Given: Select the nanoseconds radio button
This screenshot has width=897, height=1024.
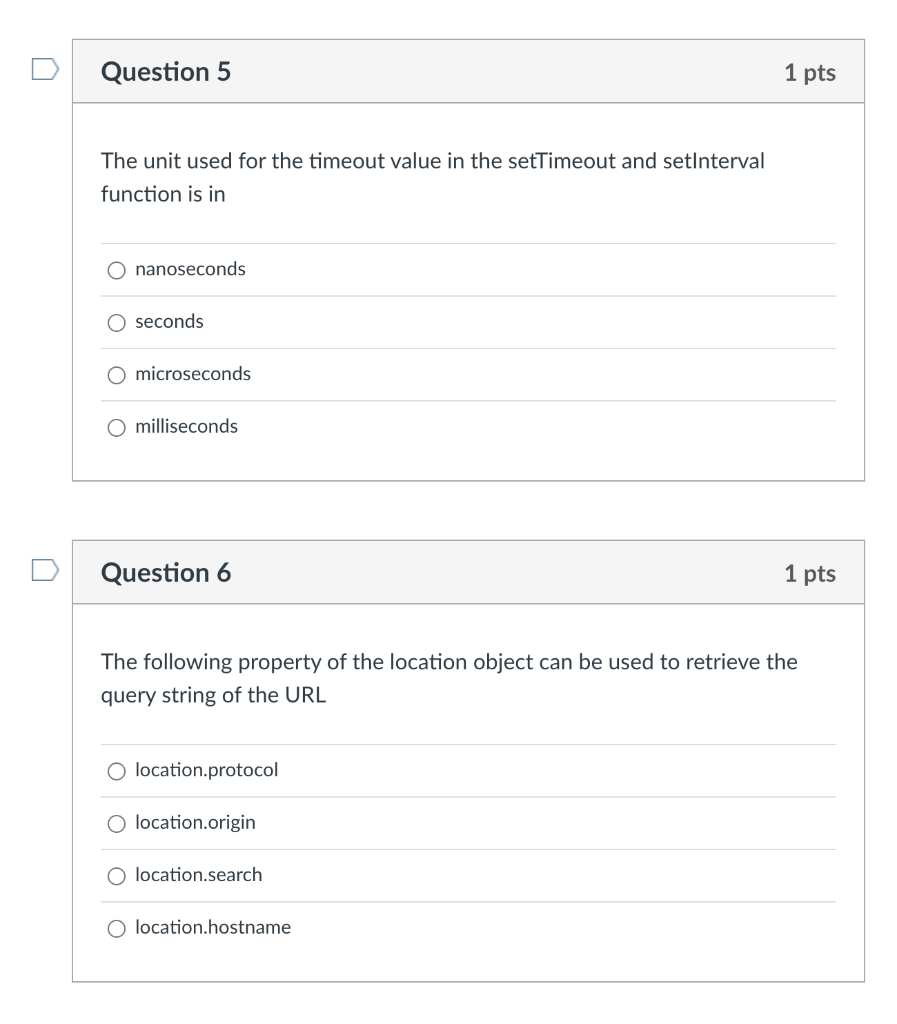Looking at the screenshot, I should point(116,269).
